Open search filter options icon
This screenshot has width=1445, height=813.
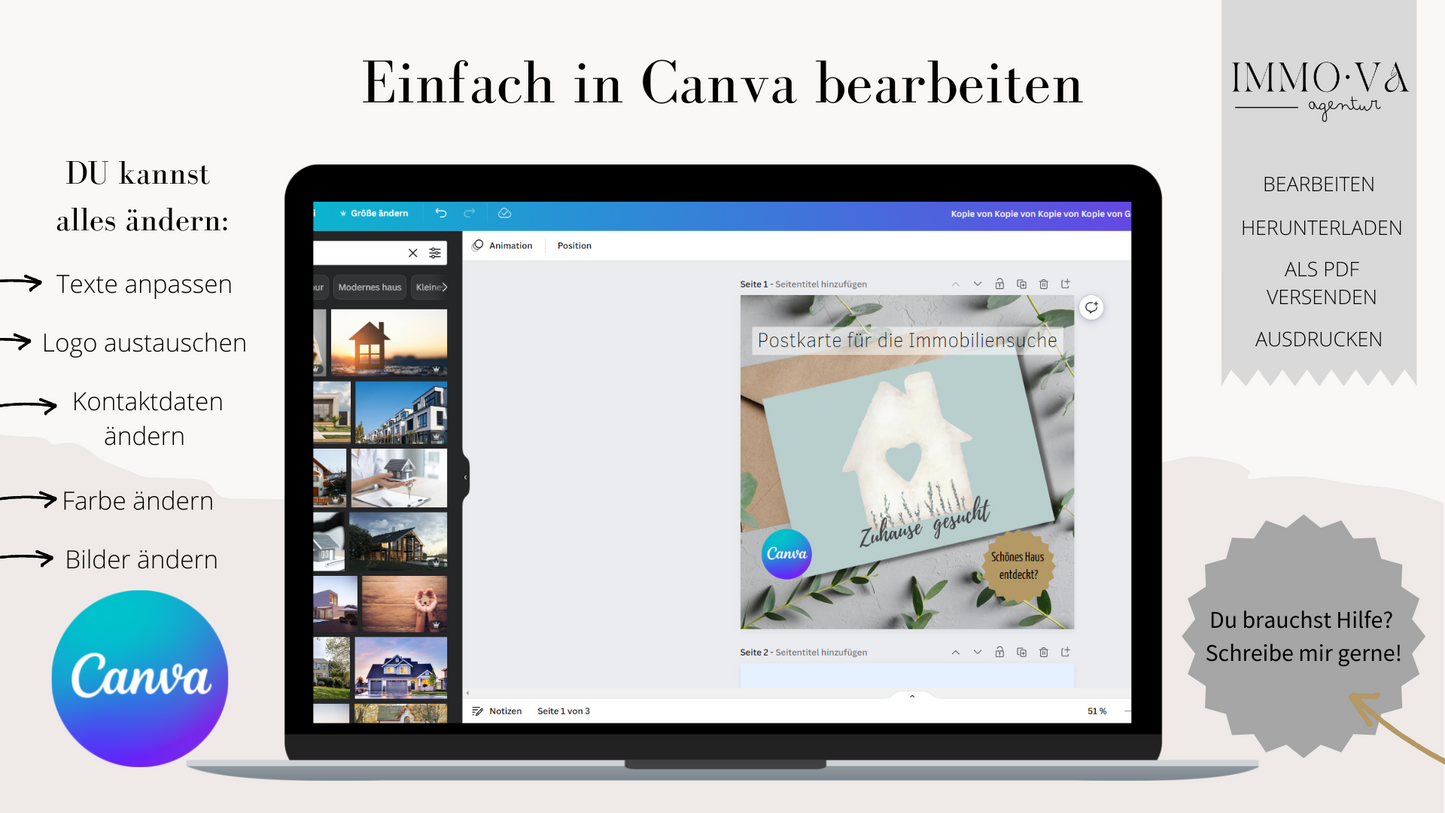point(435,253)
